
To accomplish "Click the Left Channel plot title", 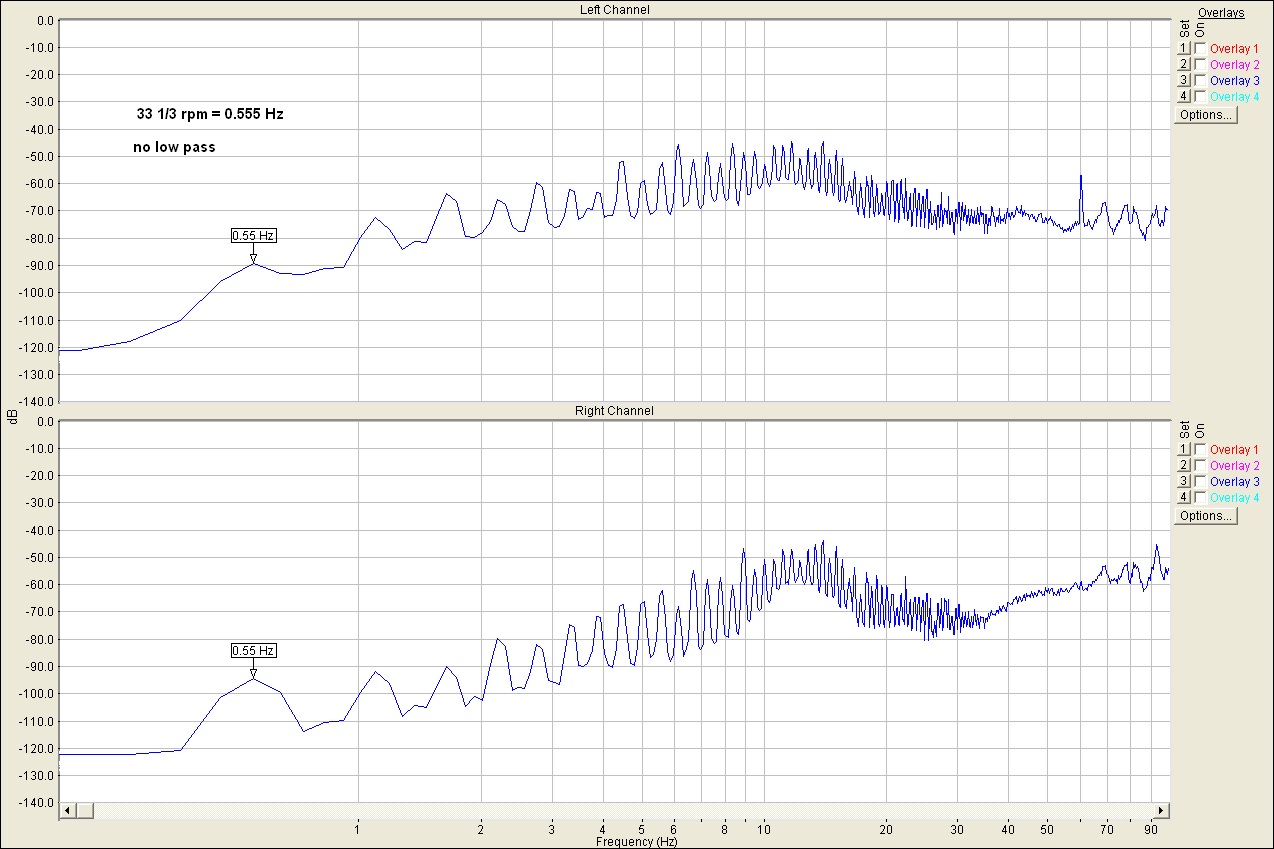I will pos(614,10).
